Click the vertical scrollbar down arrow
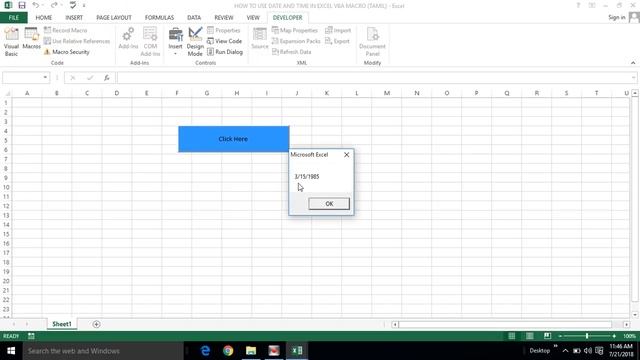The width and height of the screenshot is (640, 360). click(x=635, y=315)
